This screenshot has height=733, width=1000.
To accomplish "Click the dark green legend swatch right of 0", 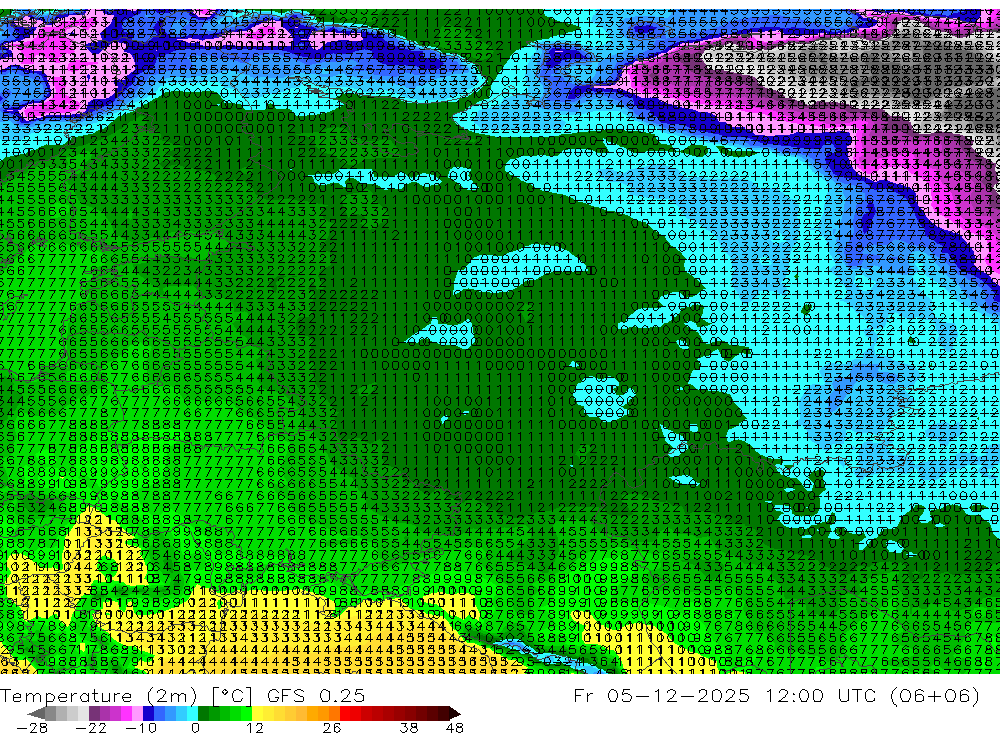I will 203,713.
